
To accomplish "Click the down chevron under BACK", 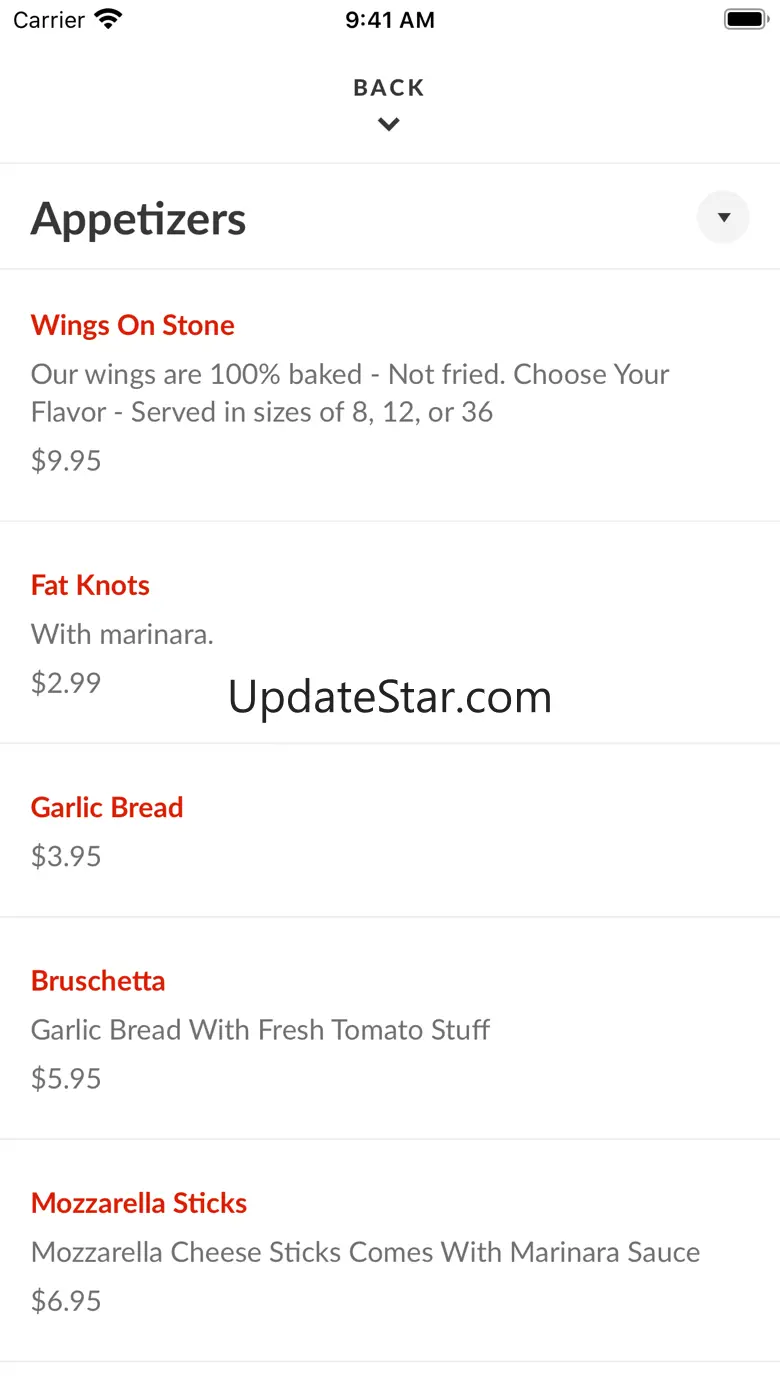I will (x=389, y=125).
